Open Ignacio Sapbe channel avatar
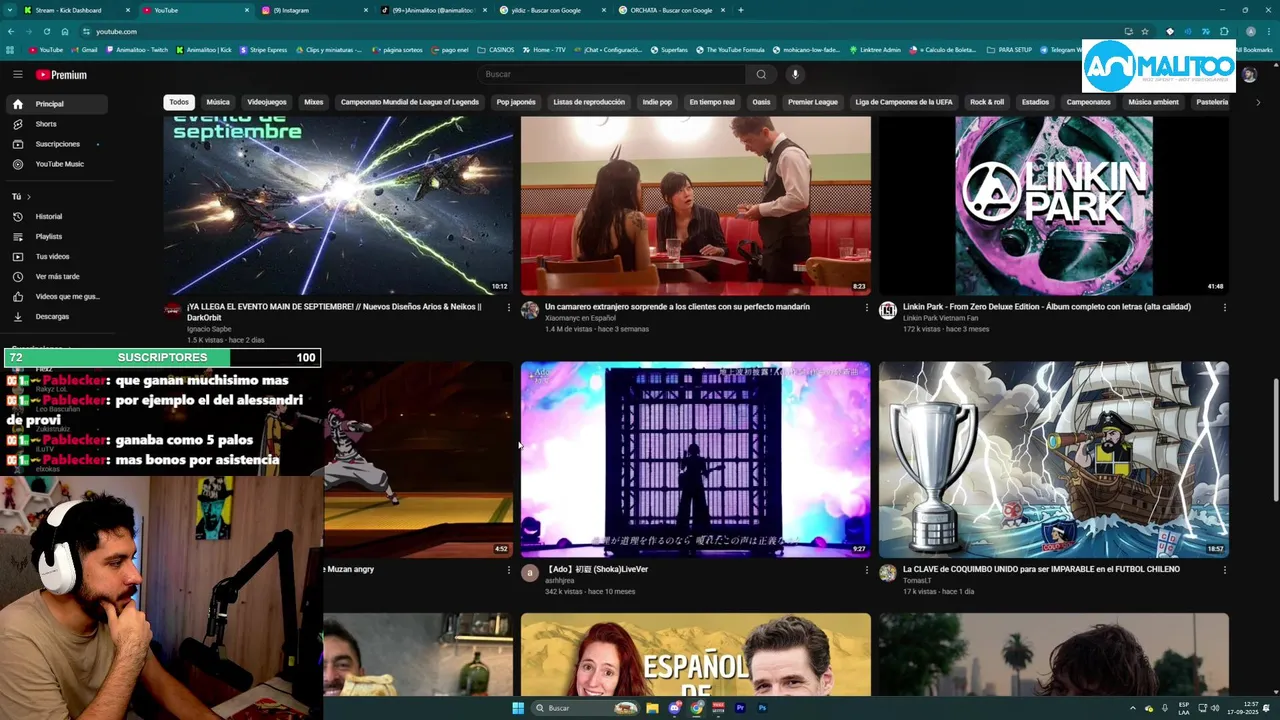The image size is (1280, 720). 173,310
